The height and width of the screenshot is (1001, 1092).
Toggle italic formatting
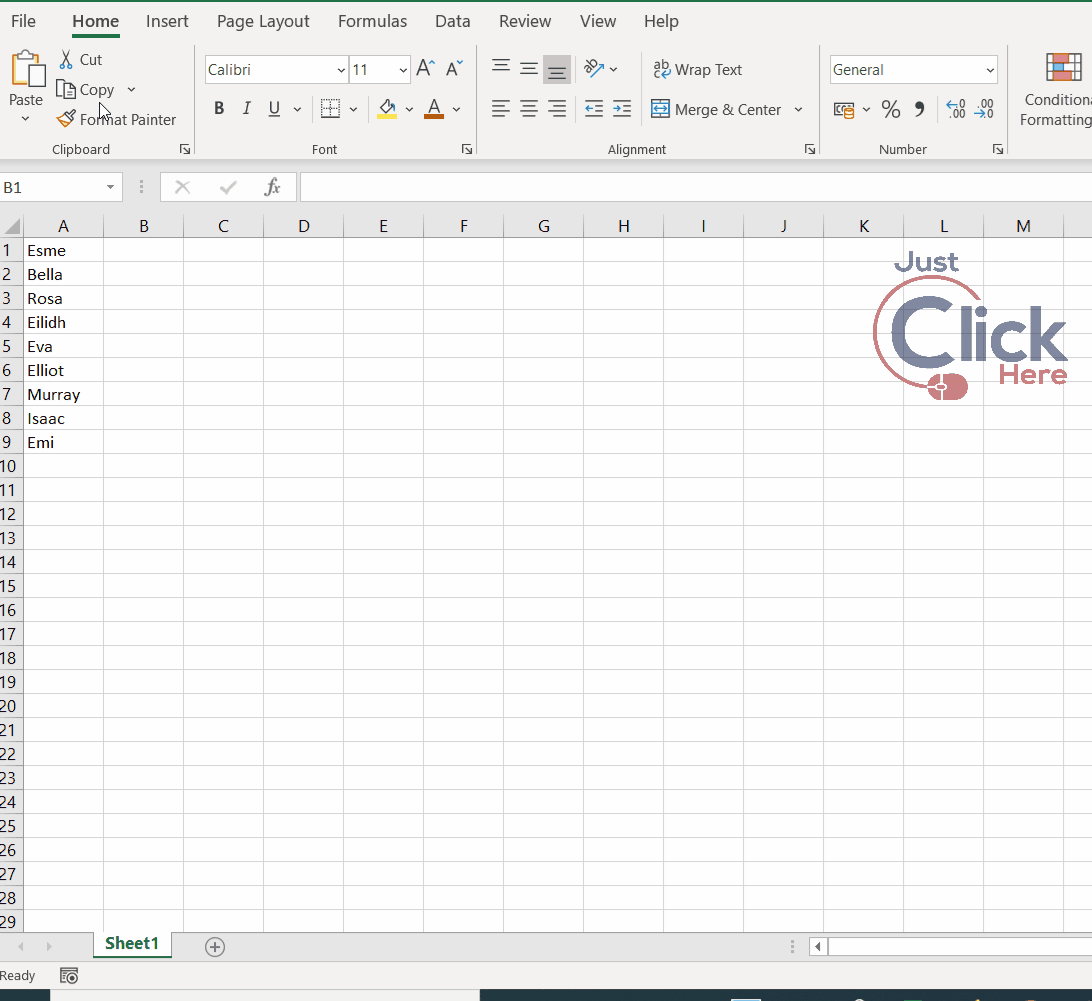pos(246,108)
